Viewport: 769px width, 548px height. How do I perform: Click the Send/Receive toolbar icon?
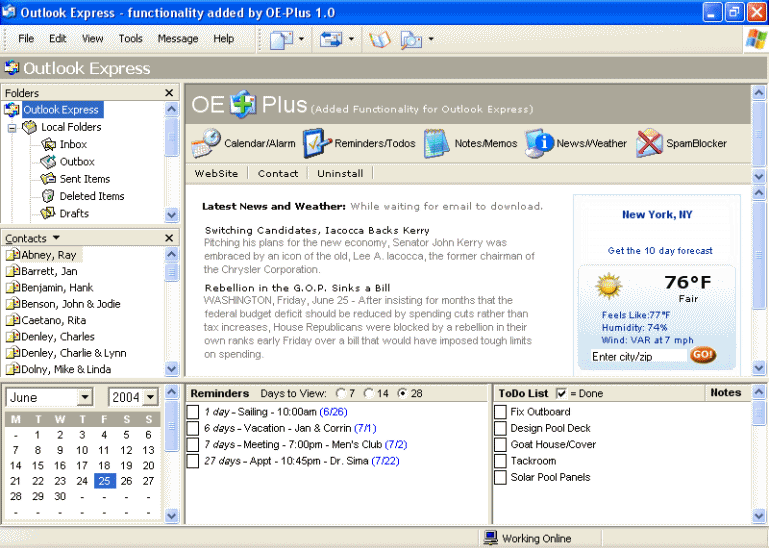331,39
